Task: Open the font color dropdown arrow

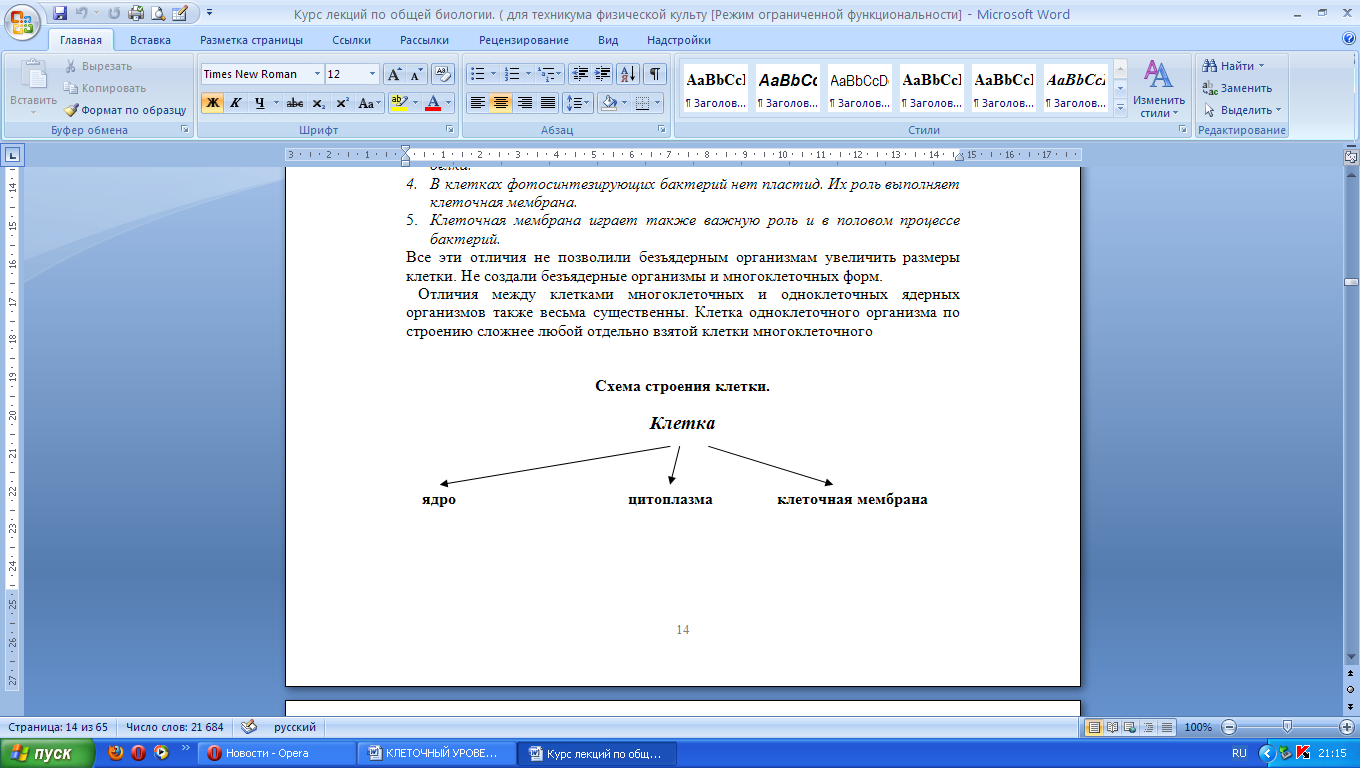Action: tap(449, 103)
